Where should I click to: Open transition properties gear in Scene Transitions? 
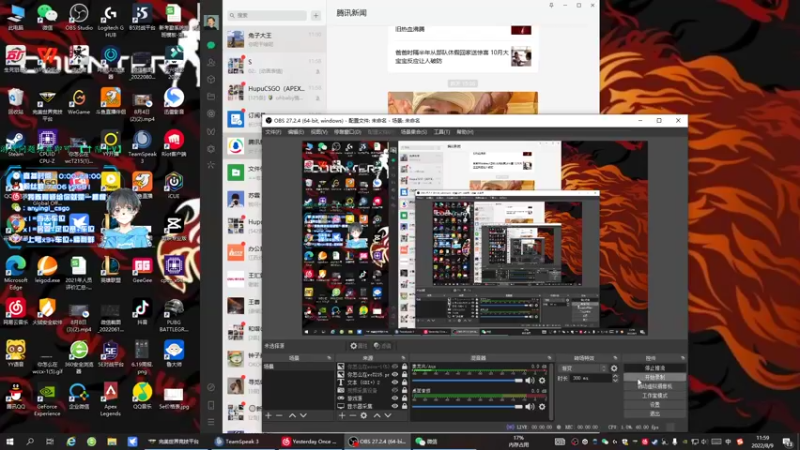pyautogui.click(x=614, y=368)
